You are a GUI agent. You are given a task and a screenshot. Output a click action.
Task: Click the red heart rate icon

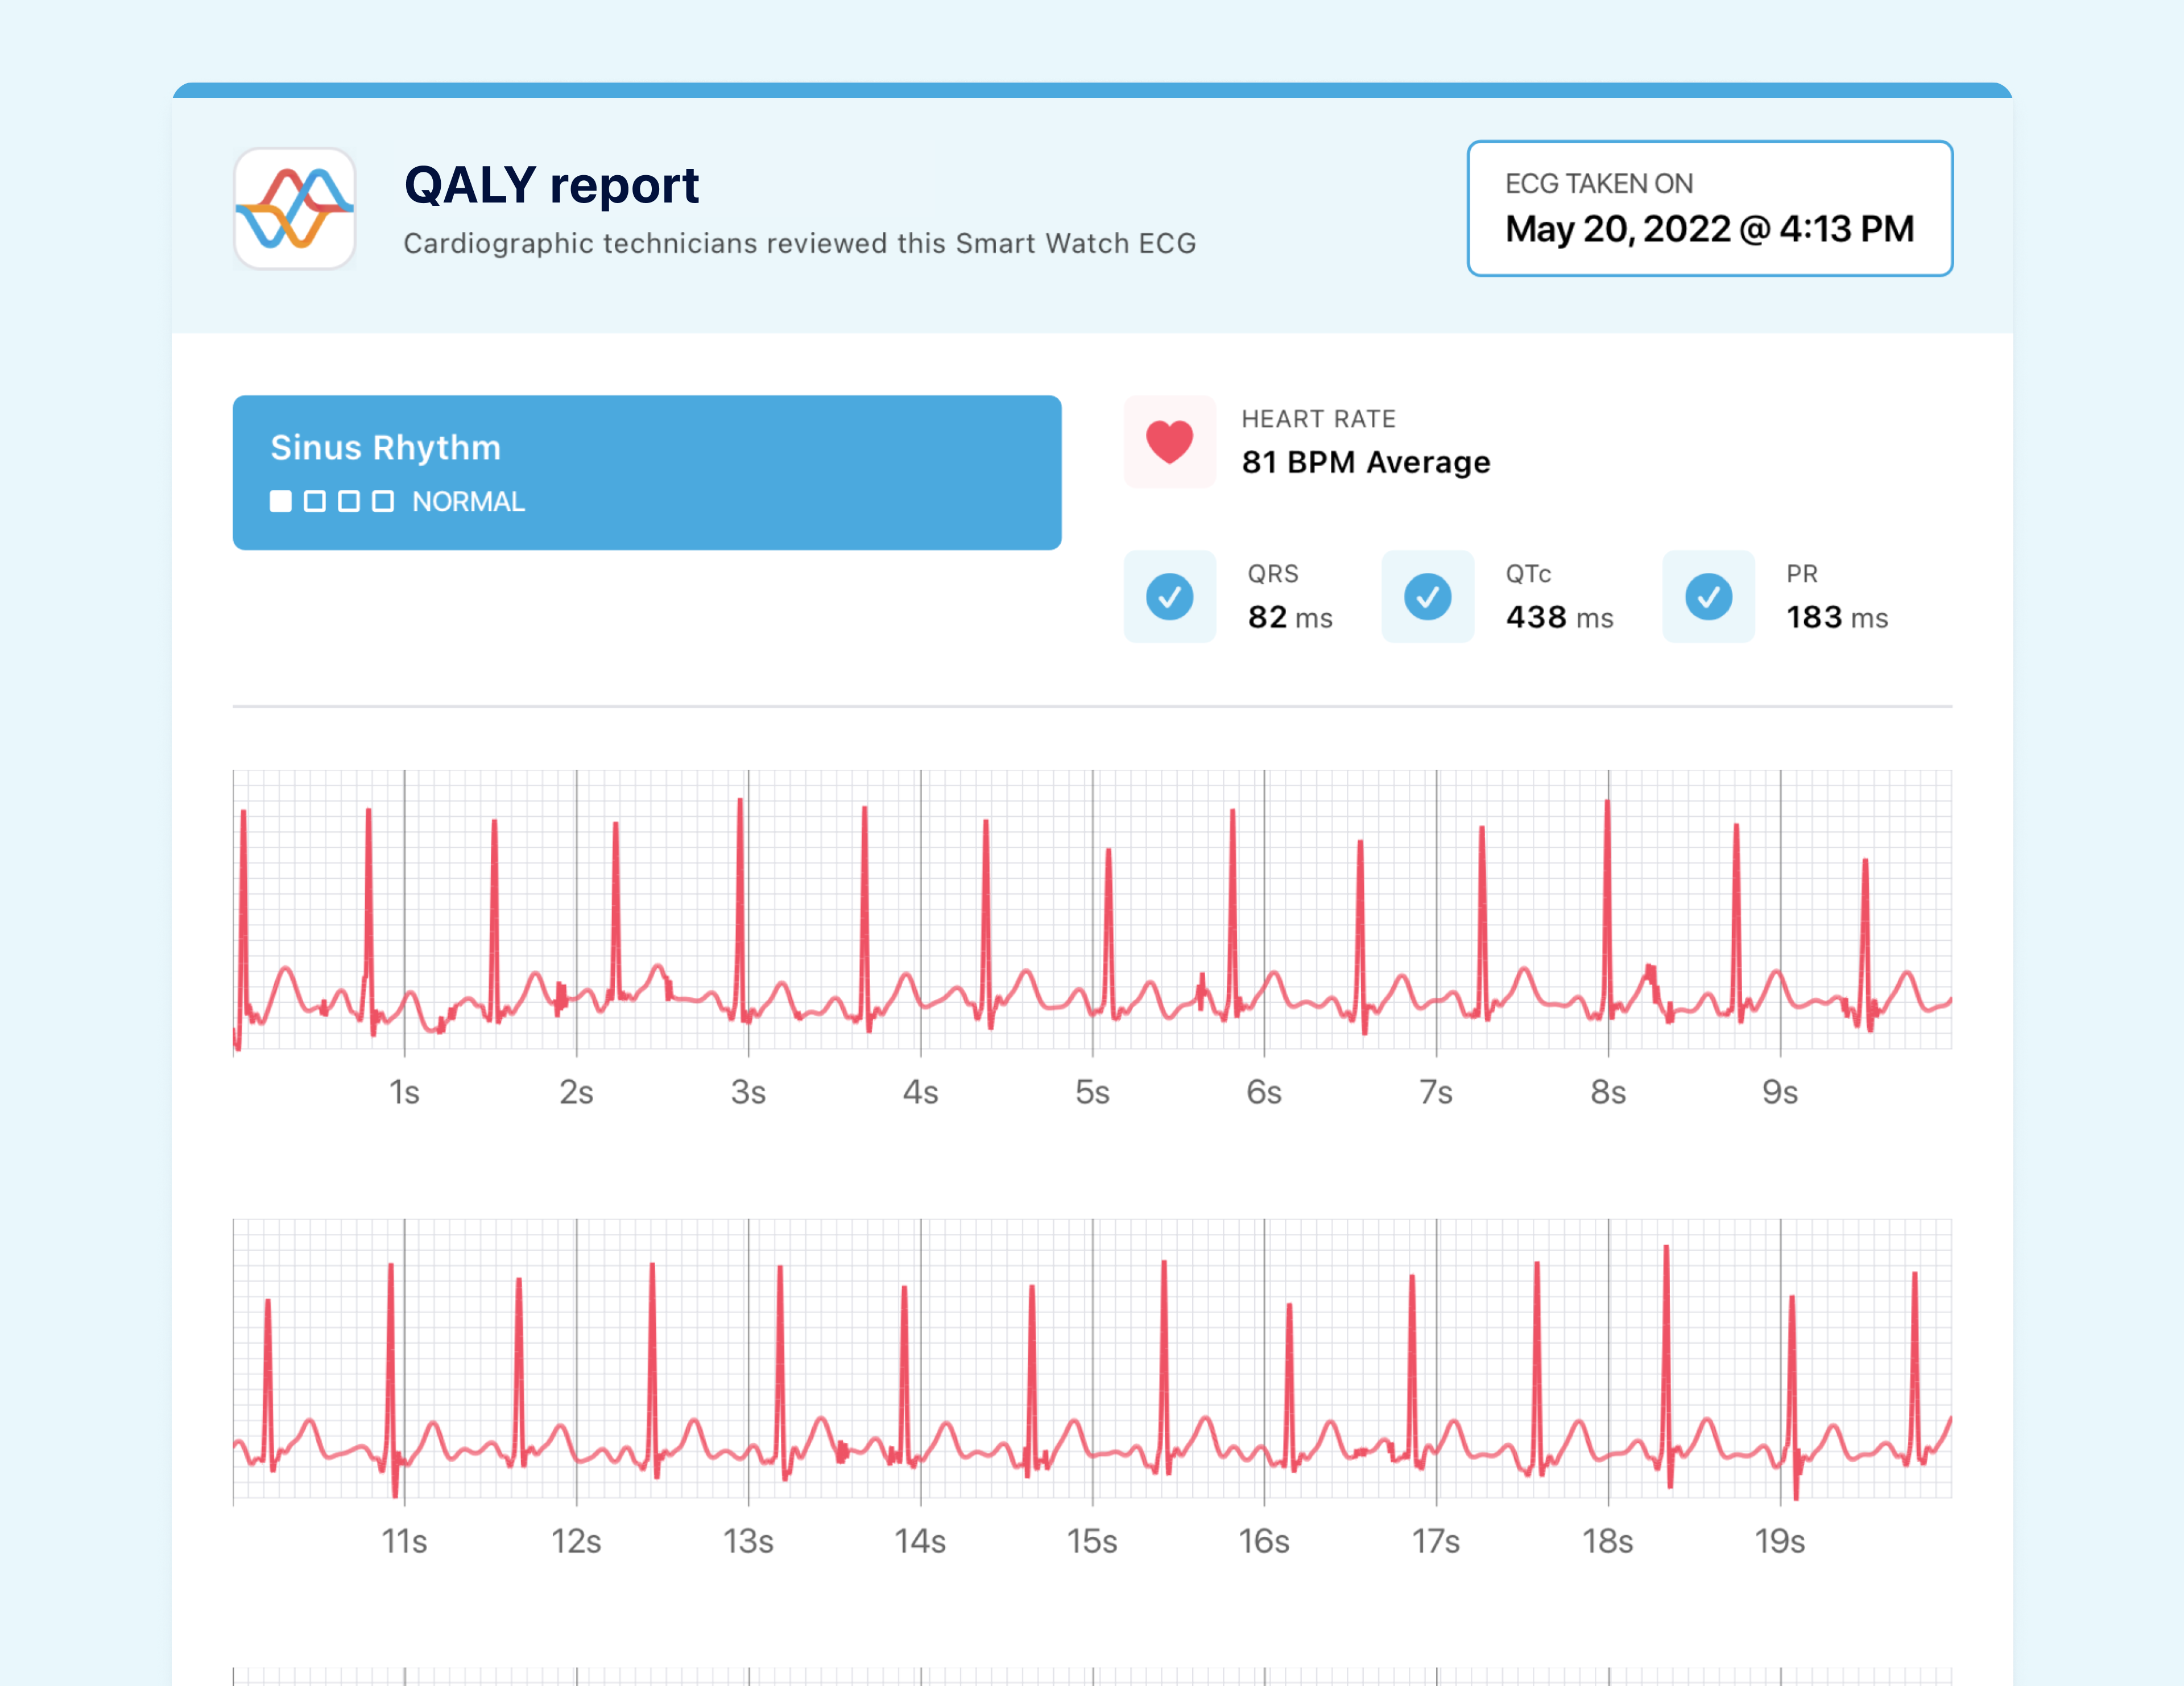coord(1169,441)
